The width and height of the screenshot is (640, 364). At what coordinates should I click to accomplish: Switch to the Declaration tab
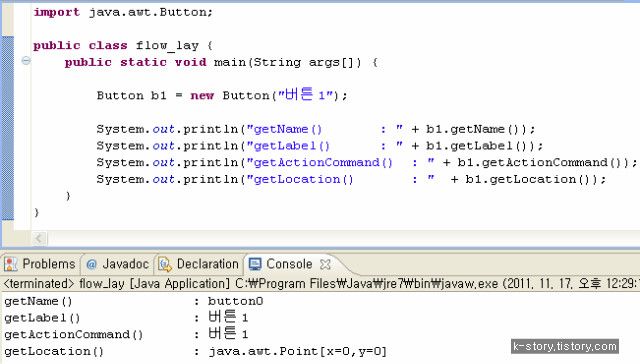pos(199,264)
